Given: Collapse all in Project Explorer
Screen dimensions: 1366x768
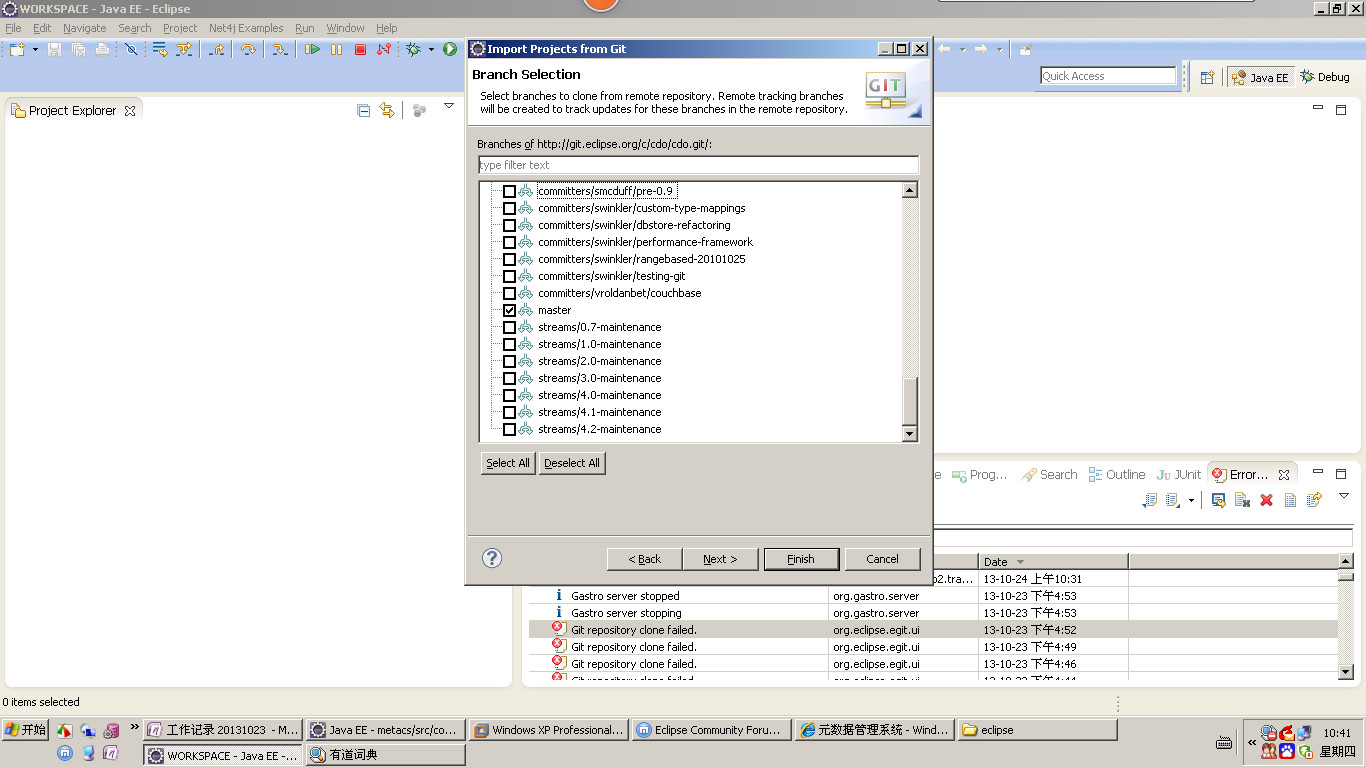Looking at the screenshot, I should pyautogui.click(x=363, y=110).
